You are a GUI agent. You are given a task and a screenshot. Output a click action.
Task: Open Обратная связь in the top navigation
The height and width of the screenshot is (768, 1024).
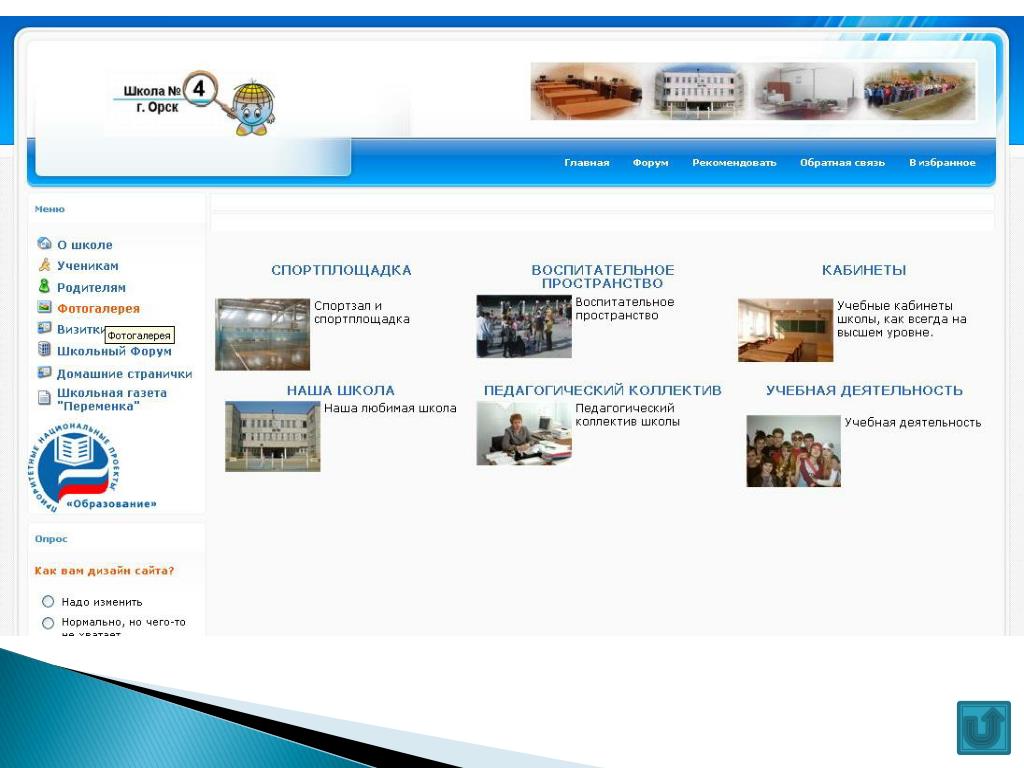point(842,163)
